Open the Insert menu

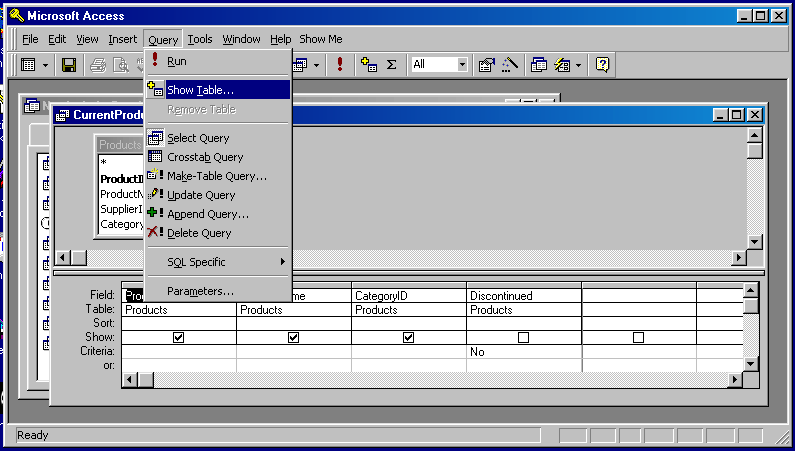pos(123,39)
